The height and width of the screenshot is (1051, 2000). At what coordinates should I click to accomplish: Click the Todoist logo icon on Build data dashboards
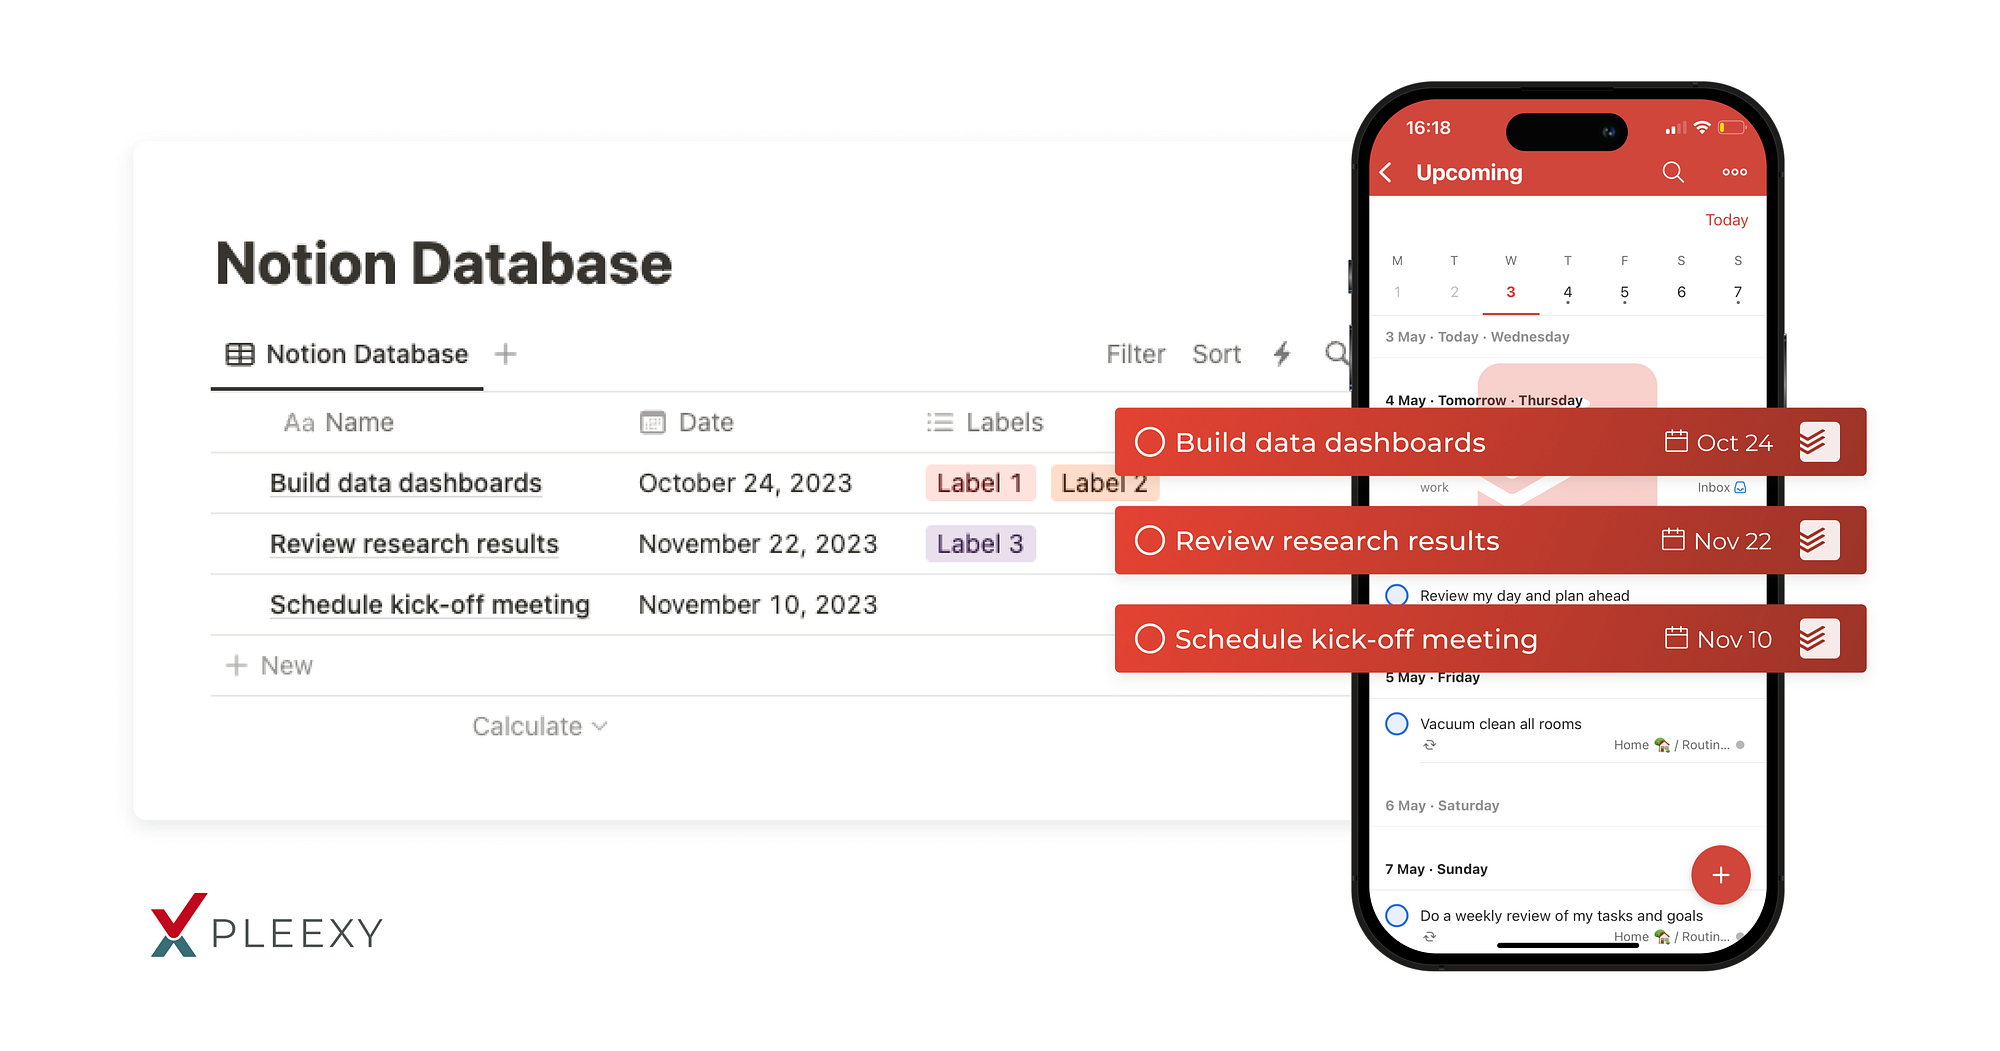tap(1818, 441)
